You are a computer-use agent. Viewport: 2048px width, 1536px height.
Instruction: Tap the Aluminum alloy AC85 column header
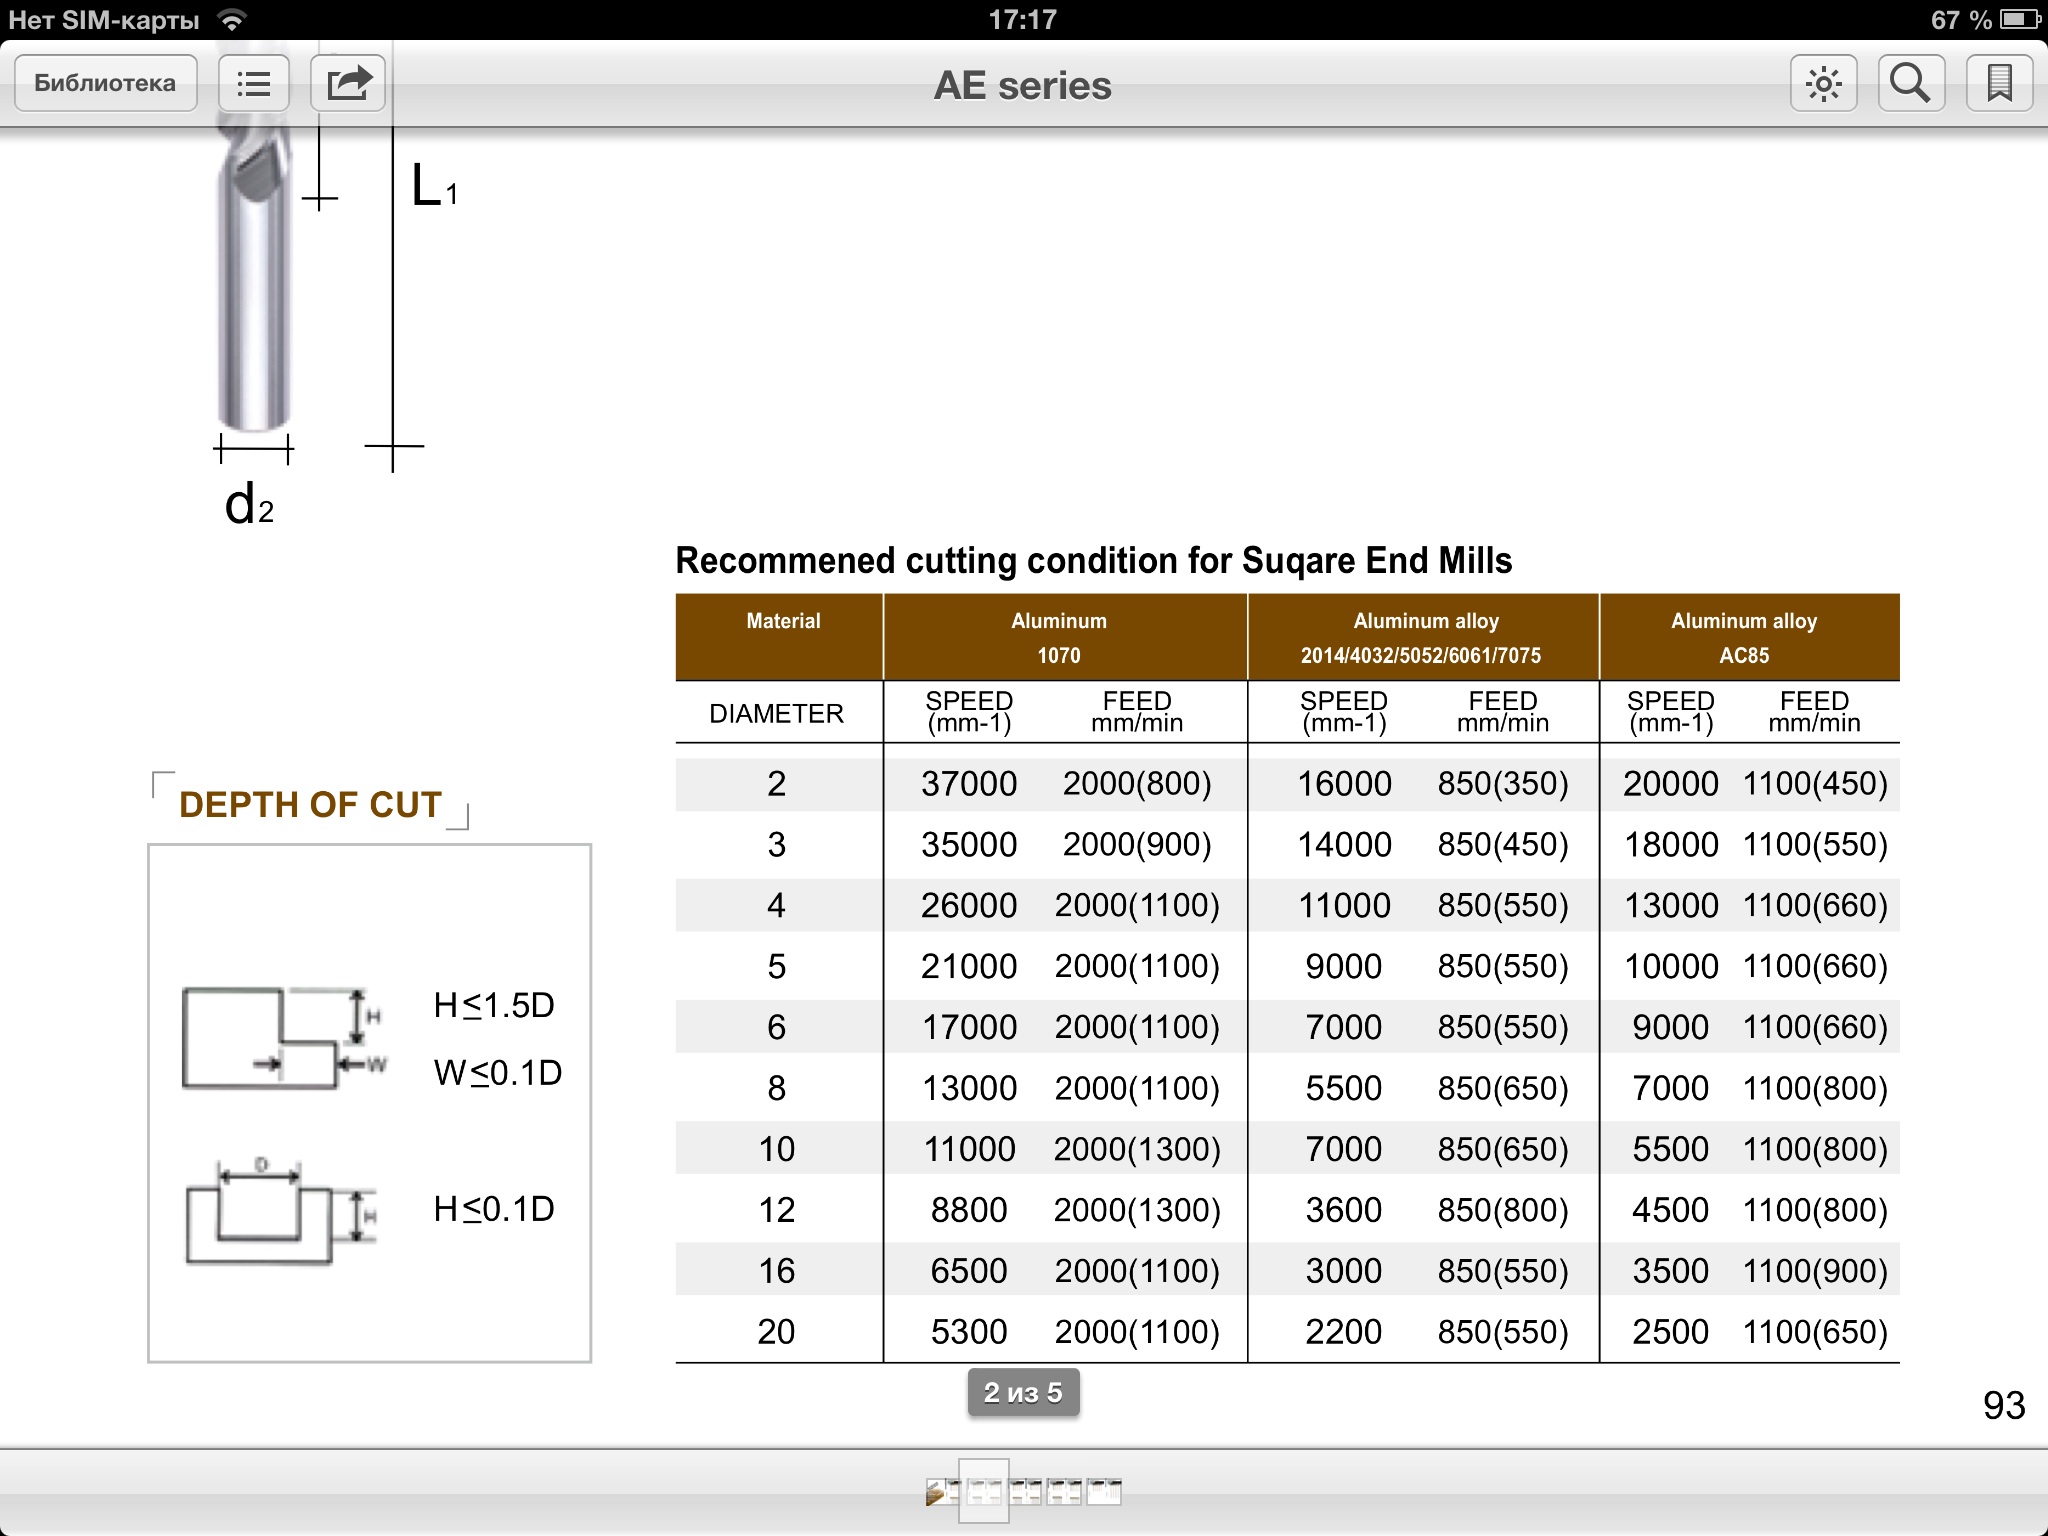[x=1744, y=637]
